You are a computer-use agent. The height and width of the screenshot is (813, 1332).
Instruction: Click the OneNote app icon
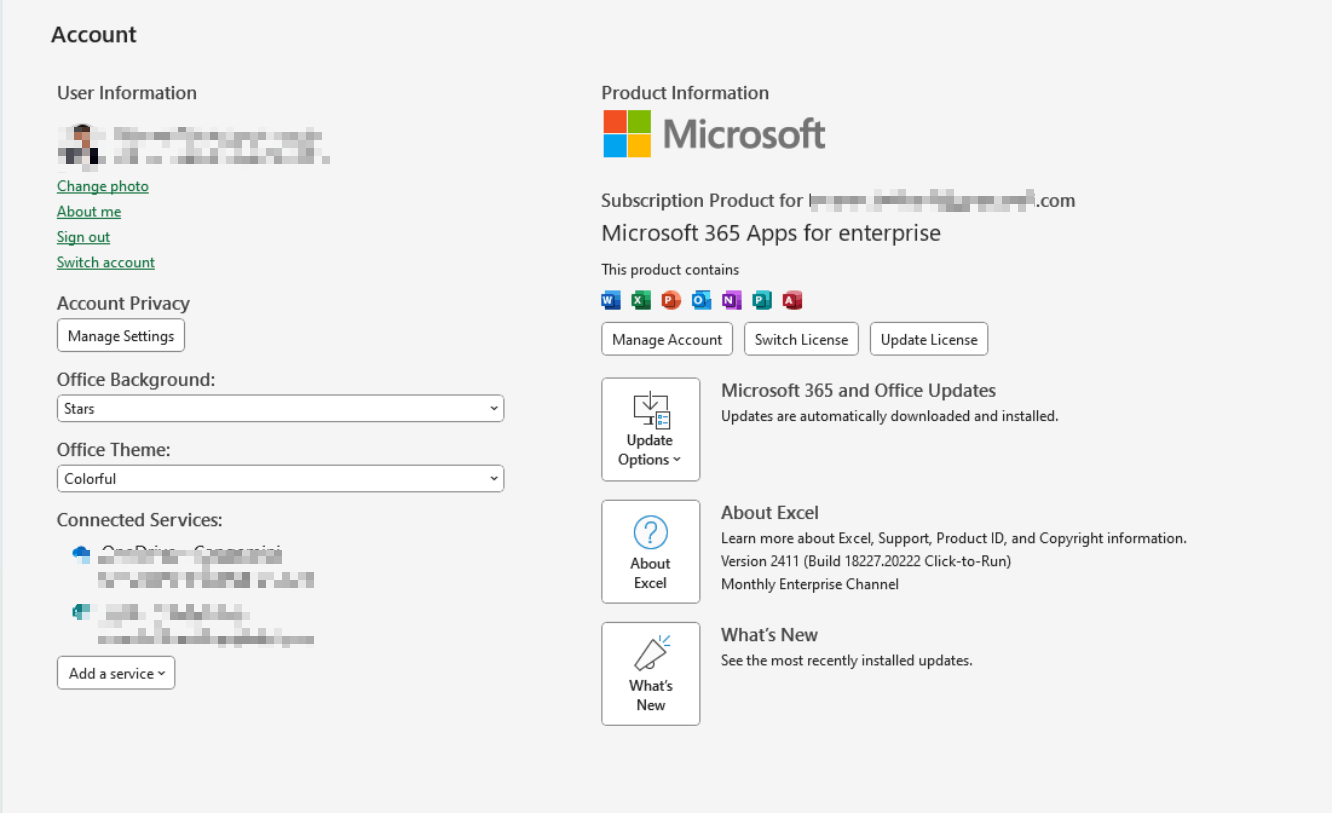(732, 300)
